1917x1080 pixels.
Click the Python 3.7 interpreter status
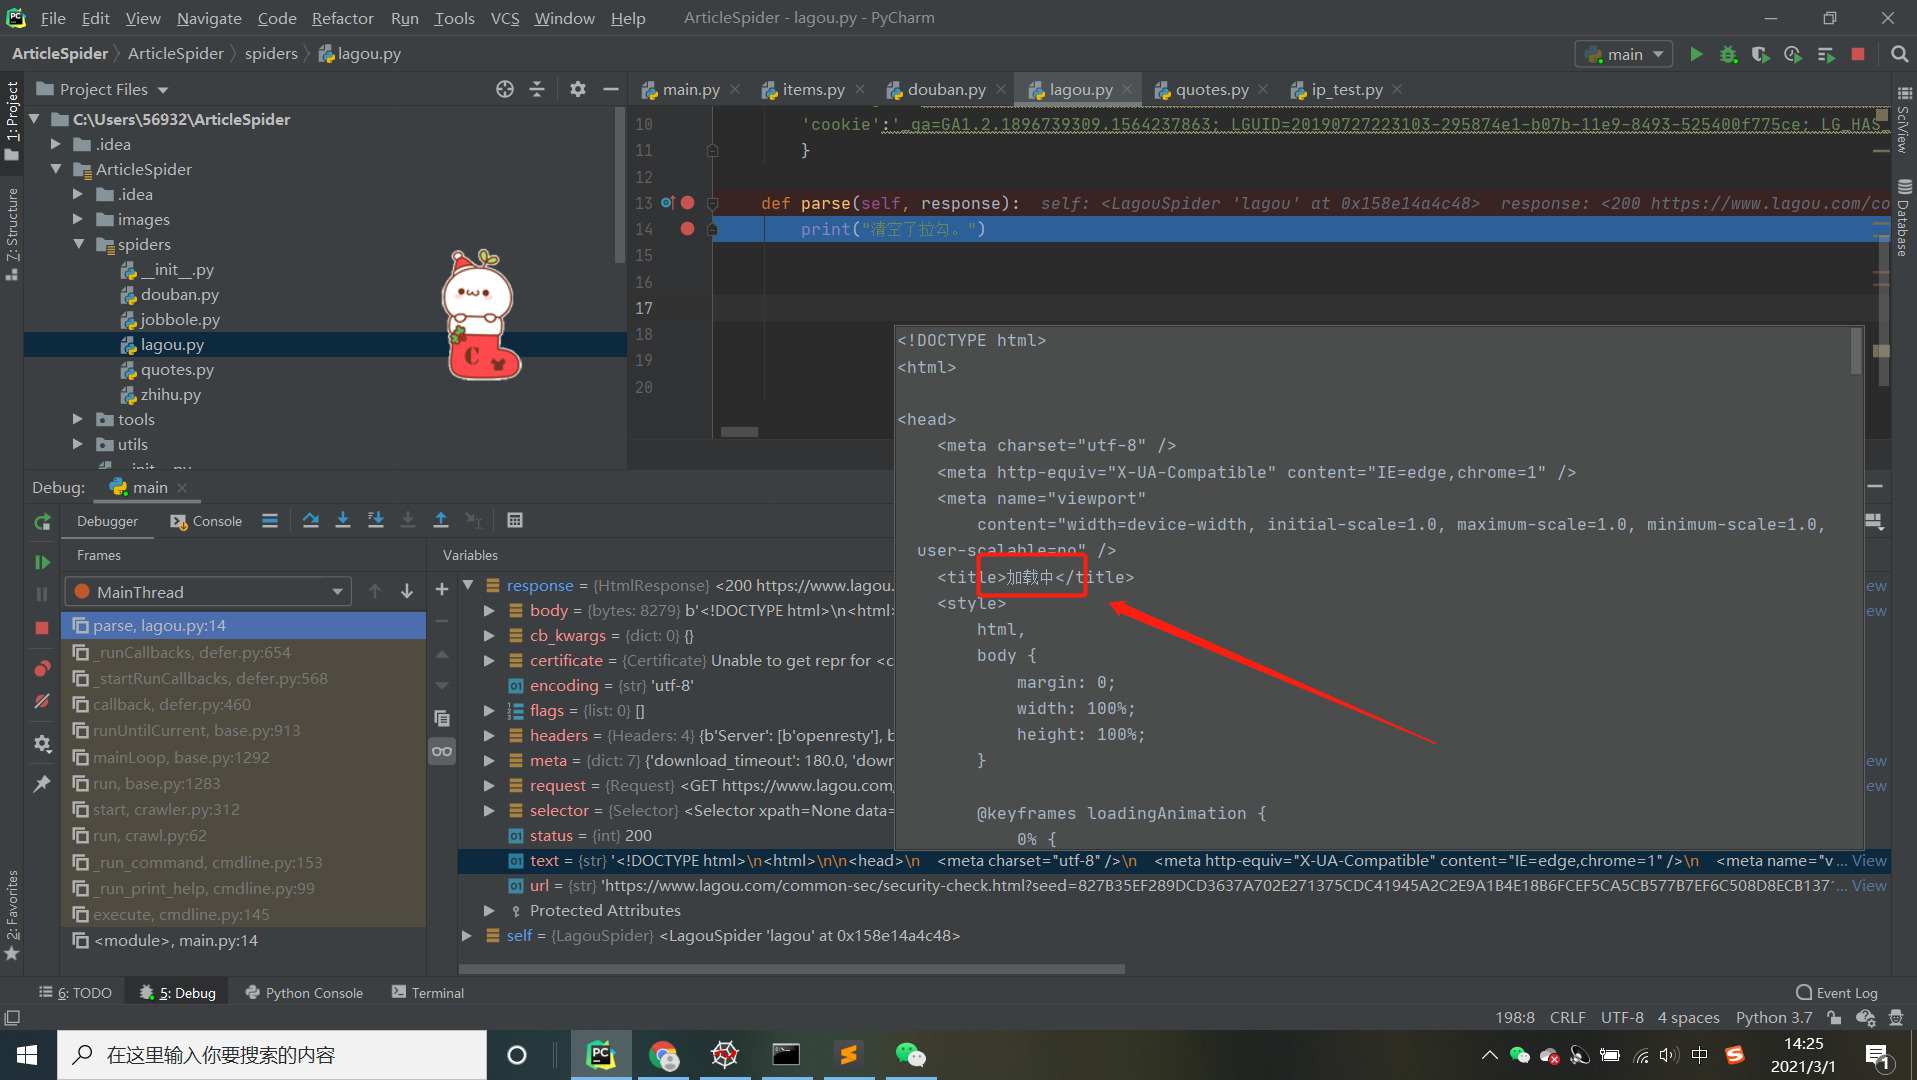[1773, 1017]
